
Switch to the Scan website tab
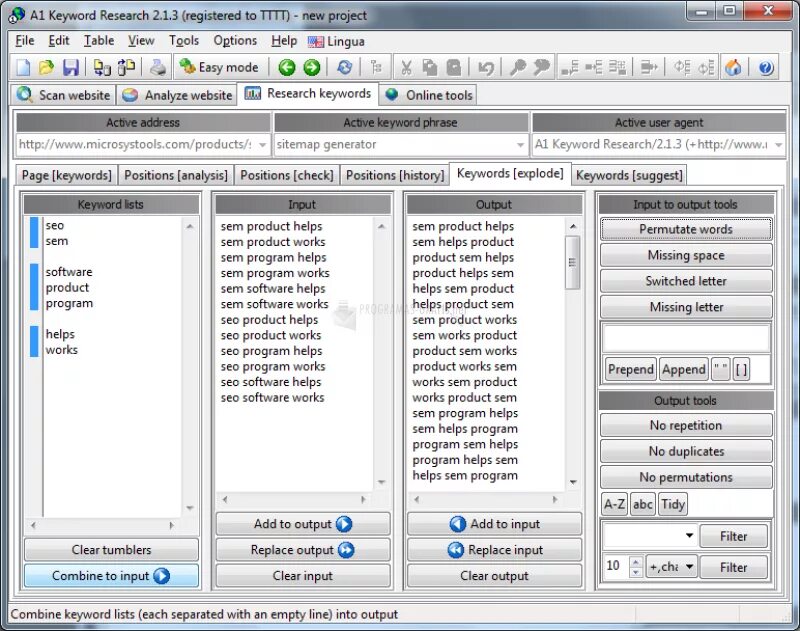click(x=63, y=95)
